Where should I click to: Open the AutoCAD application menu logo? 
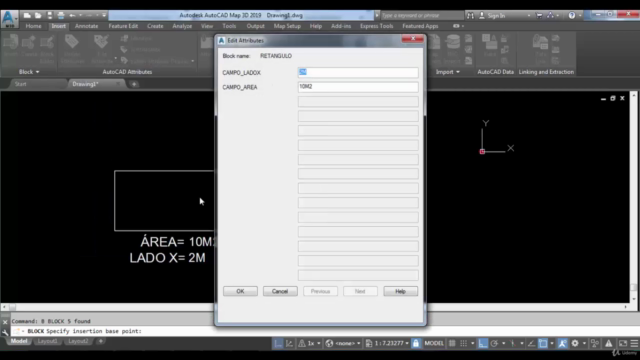coord(9,18)
